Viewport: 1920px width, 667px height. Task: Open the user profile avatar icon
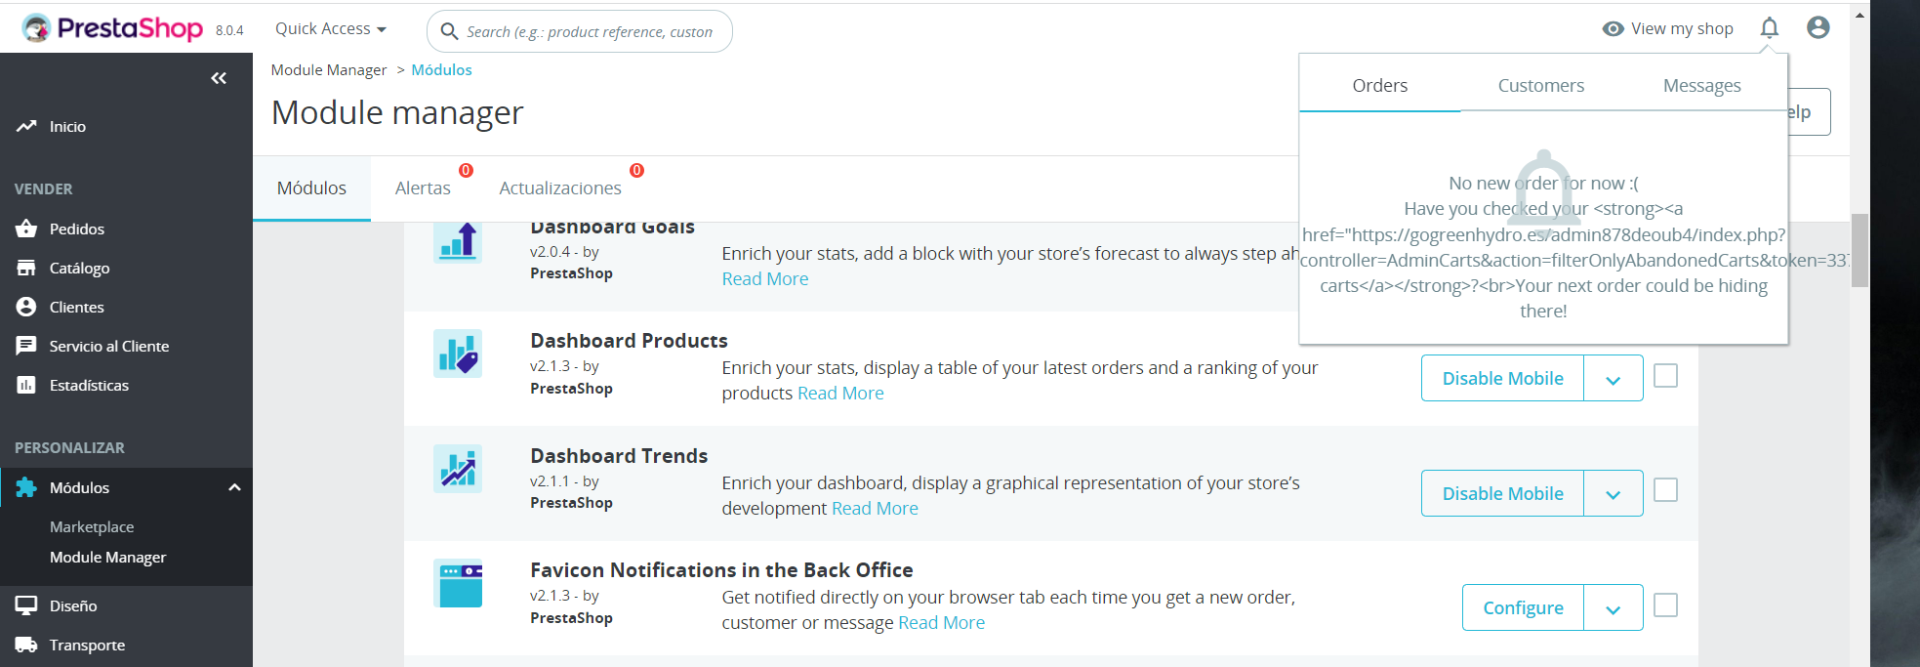pyautogui.click(x=1818, y=28)
